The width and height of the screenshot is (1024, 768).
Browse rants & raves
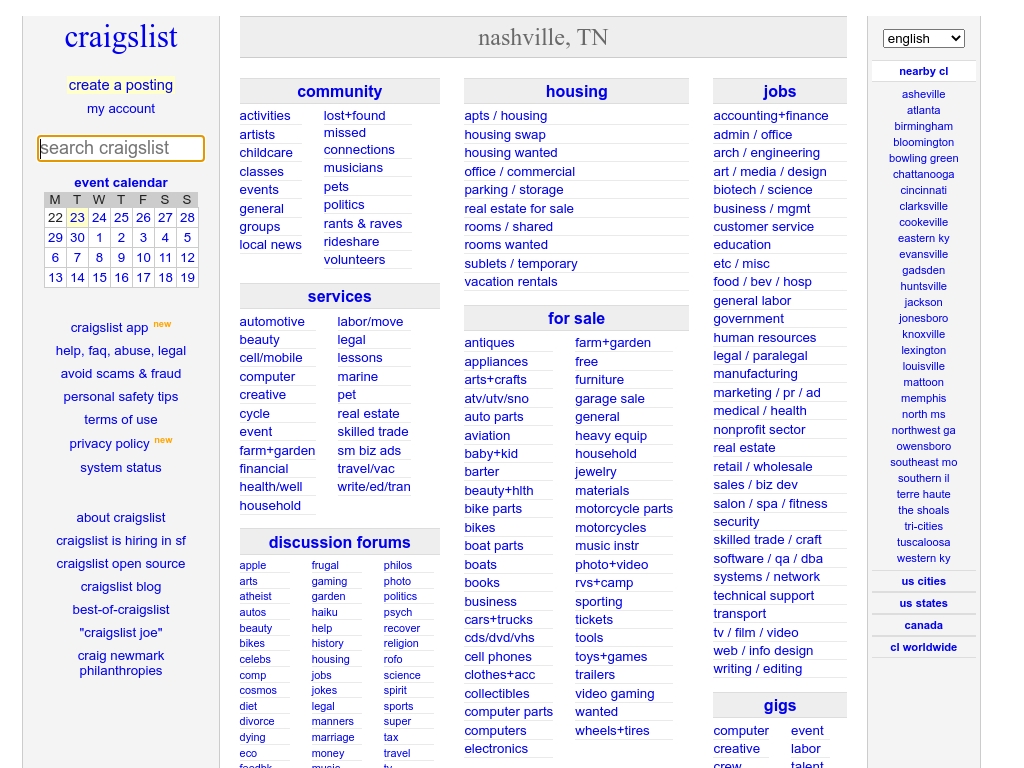363,223
